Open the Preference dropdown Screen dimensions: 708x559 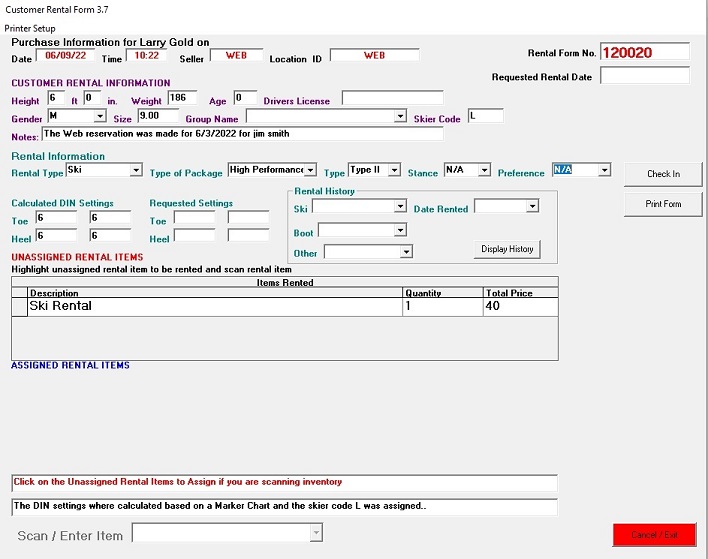coord(604,171)
